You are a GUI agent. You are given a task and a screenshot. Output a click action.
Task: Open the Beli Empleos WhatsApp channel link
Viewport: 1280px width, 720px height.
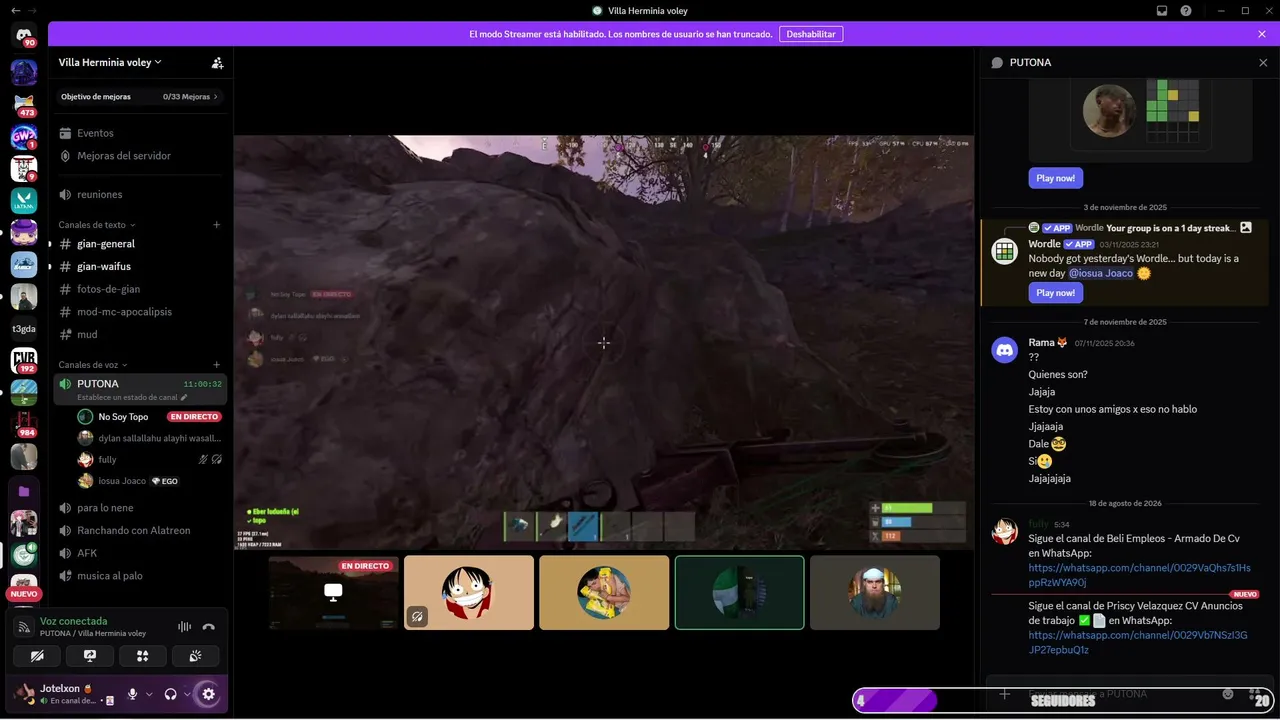(1139, 575)
